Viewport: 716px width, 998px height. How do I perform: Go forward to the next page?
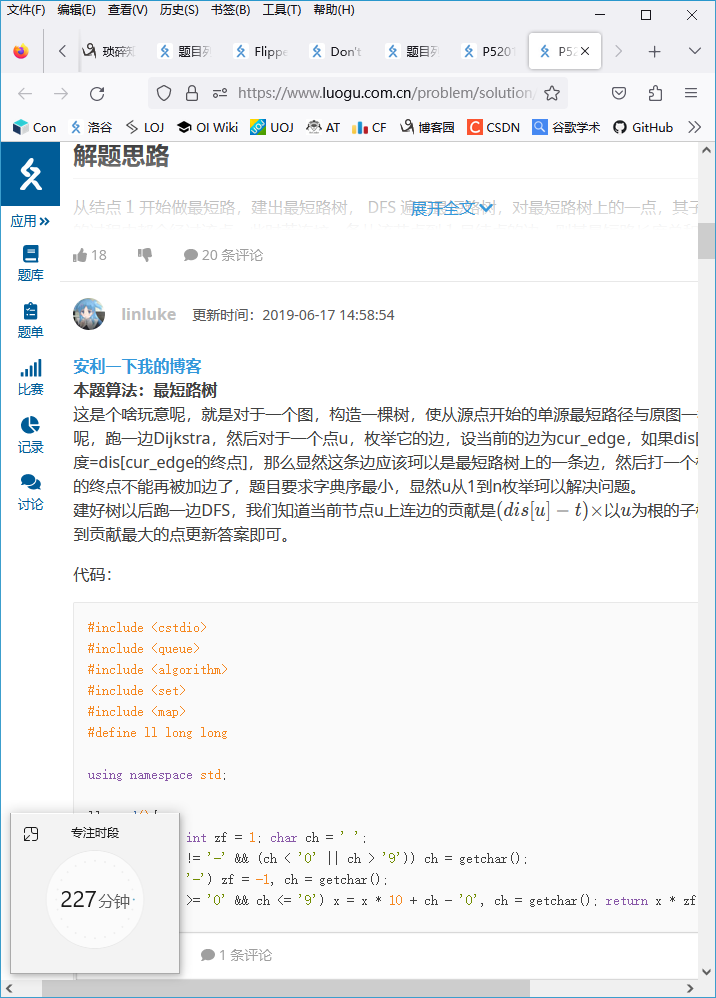[x=61, y=94]
